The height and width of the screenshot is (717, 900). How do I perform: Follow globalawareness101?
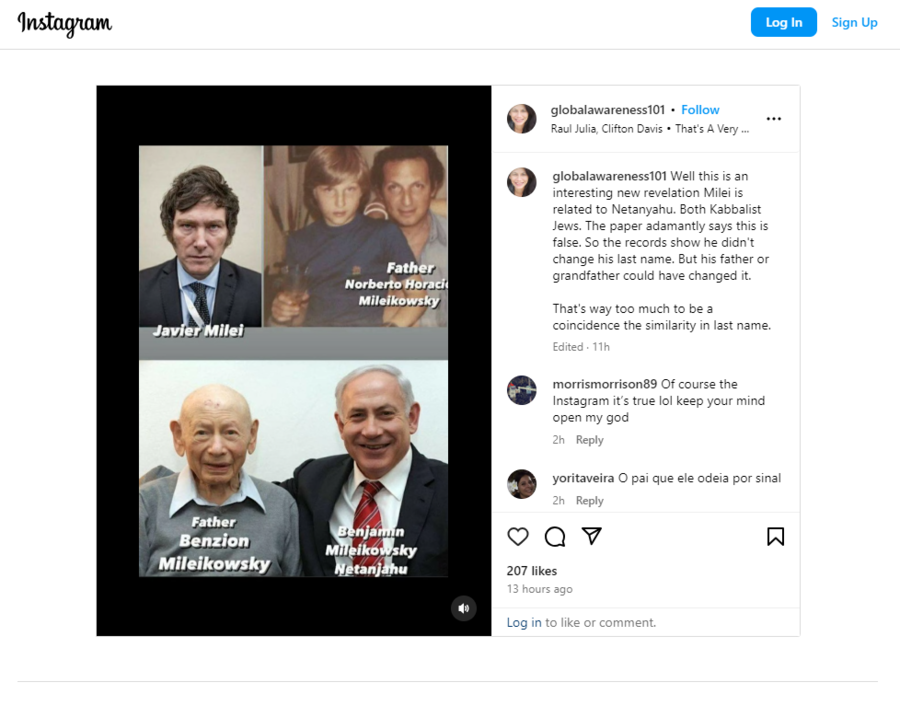(700, 110)
